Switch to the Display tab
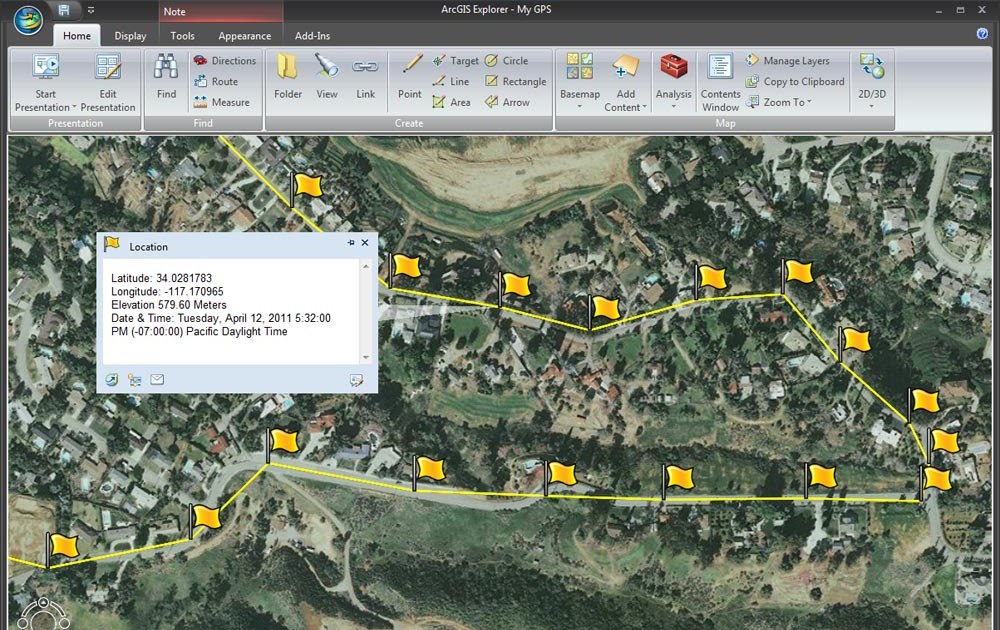 point(130,35)
